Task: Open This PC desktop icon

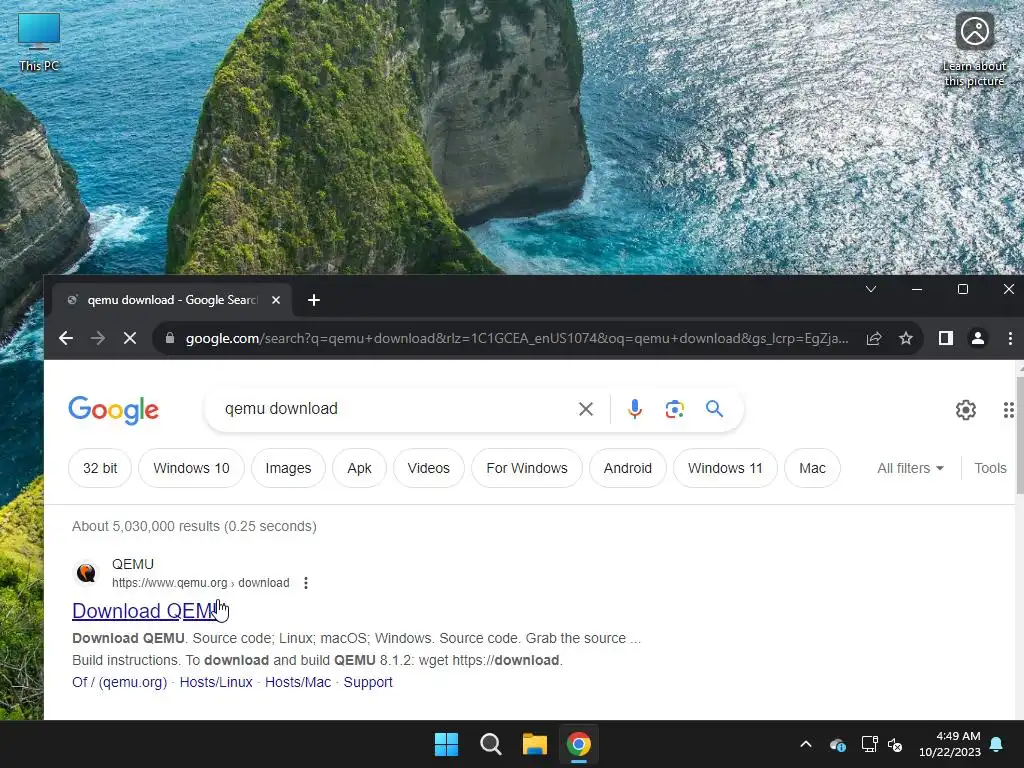Action: [39, 42]
